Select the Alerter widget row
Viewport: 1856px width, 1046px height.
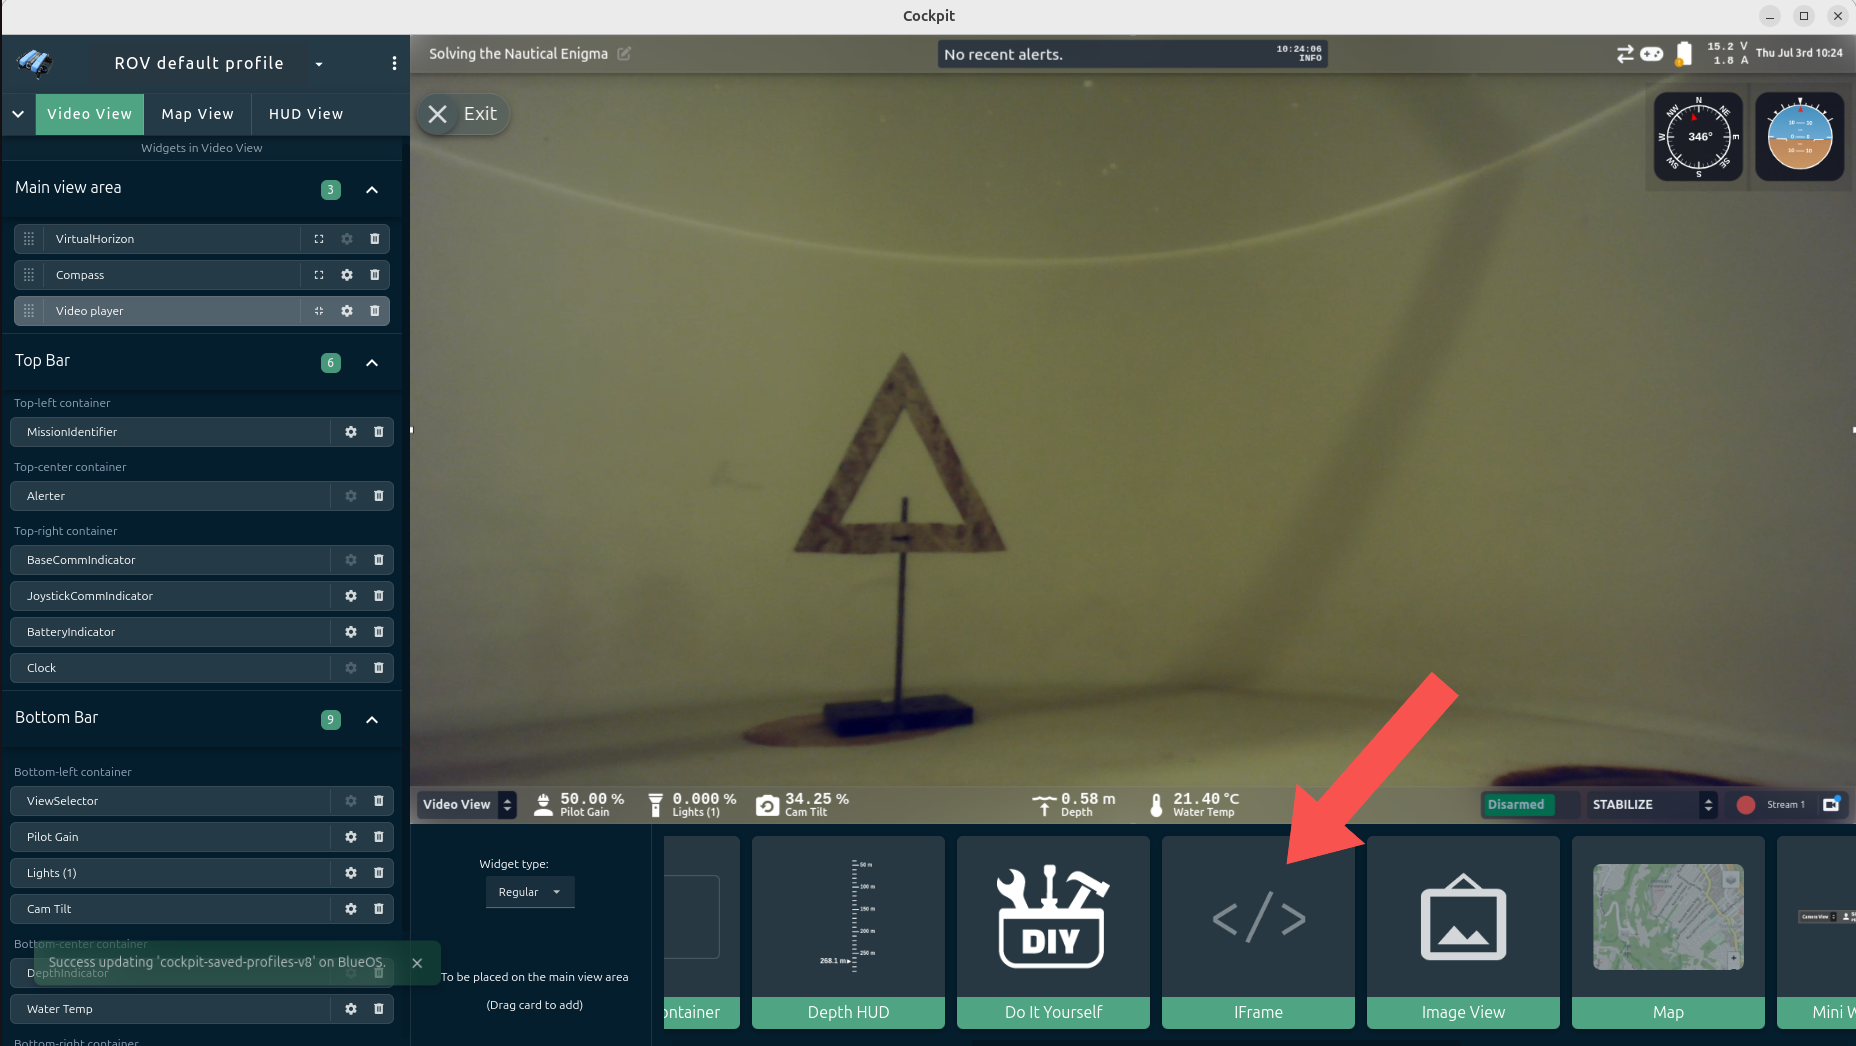coord(202,496)
